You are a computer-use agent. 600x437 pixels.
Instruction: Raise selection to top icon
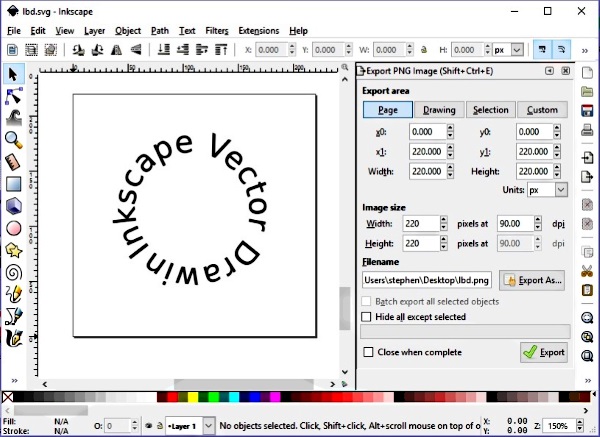(x=221, y=50)
